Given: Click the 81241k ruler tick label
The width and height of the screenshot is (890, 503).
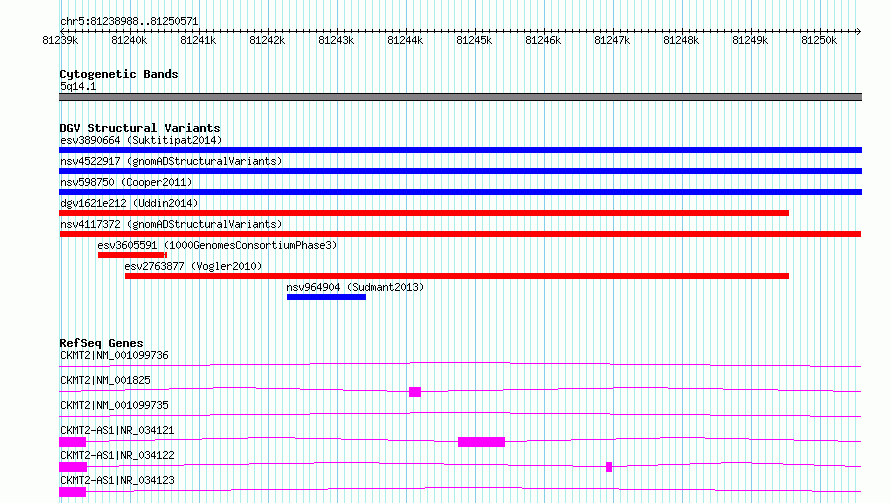Looking at the screenshot, I should [198, 40].
